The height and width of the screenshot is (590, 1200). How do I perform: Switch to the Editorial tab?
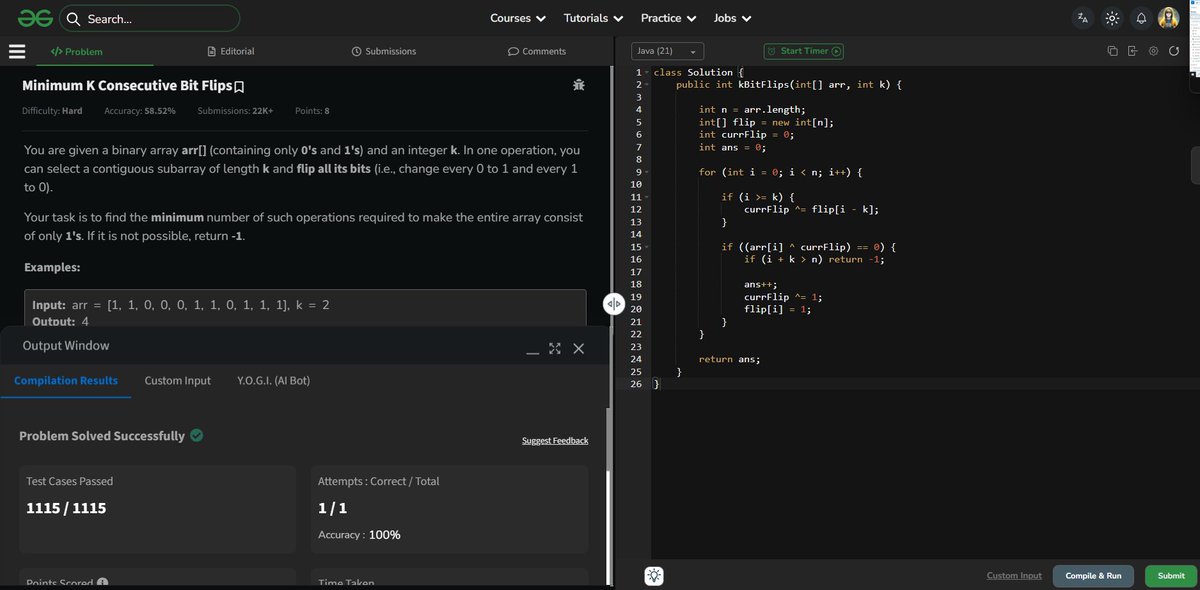230,51
